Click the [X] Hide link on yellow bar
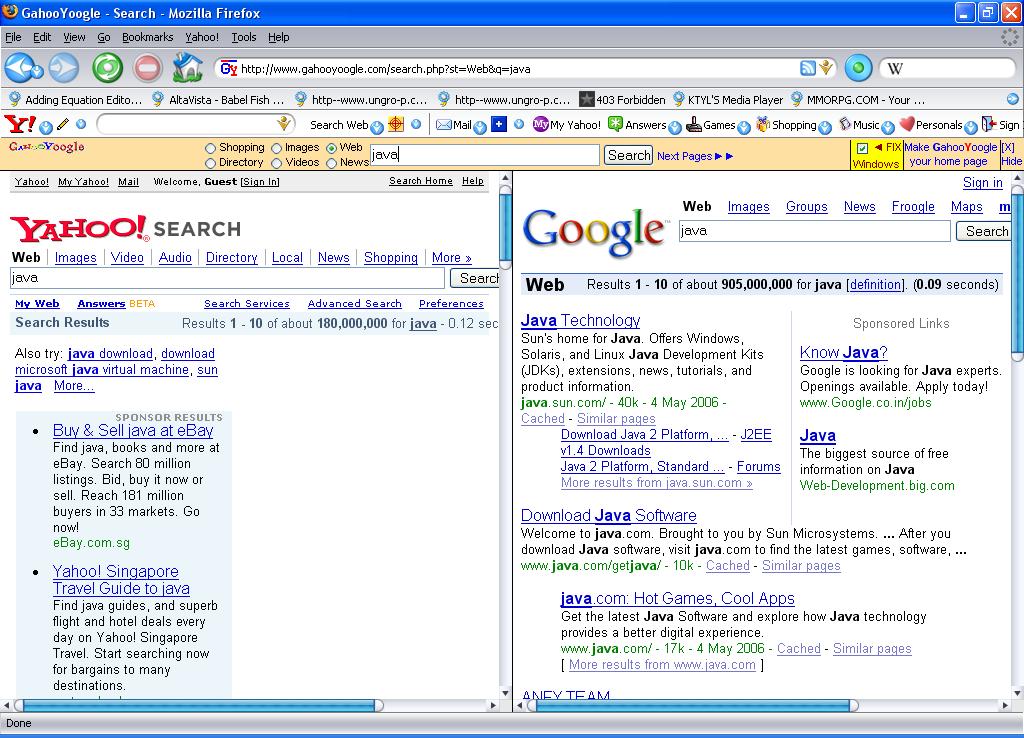This screenshot has width=1024, height=738. click(x=1010, y=155)
